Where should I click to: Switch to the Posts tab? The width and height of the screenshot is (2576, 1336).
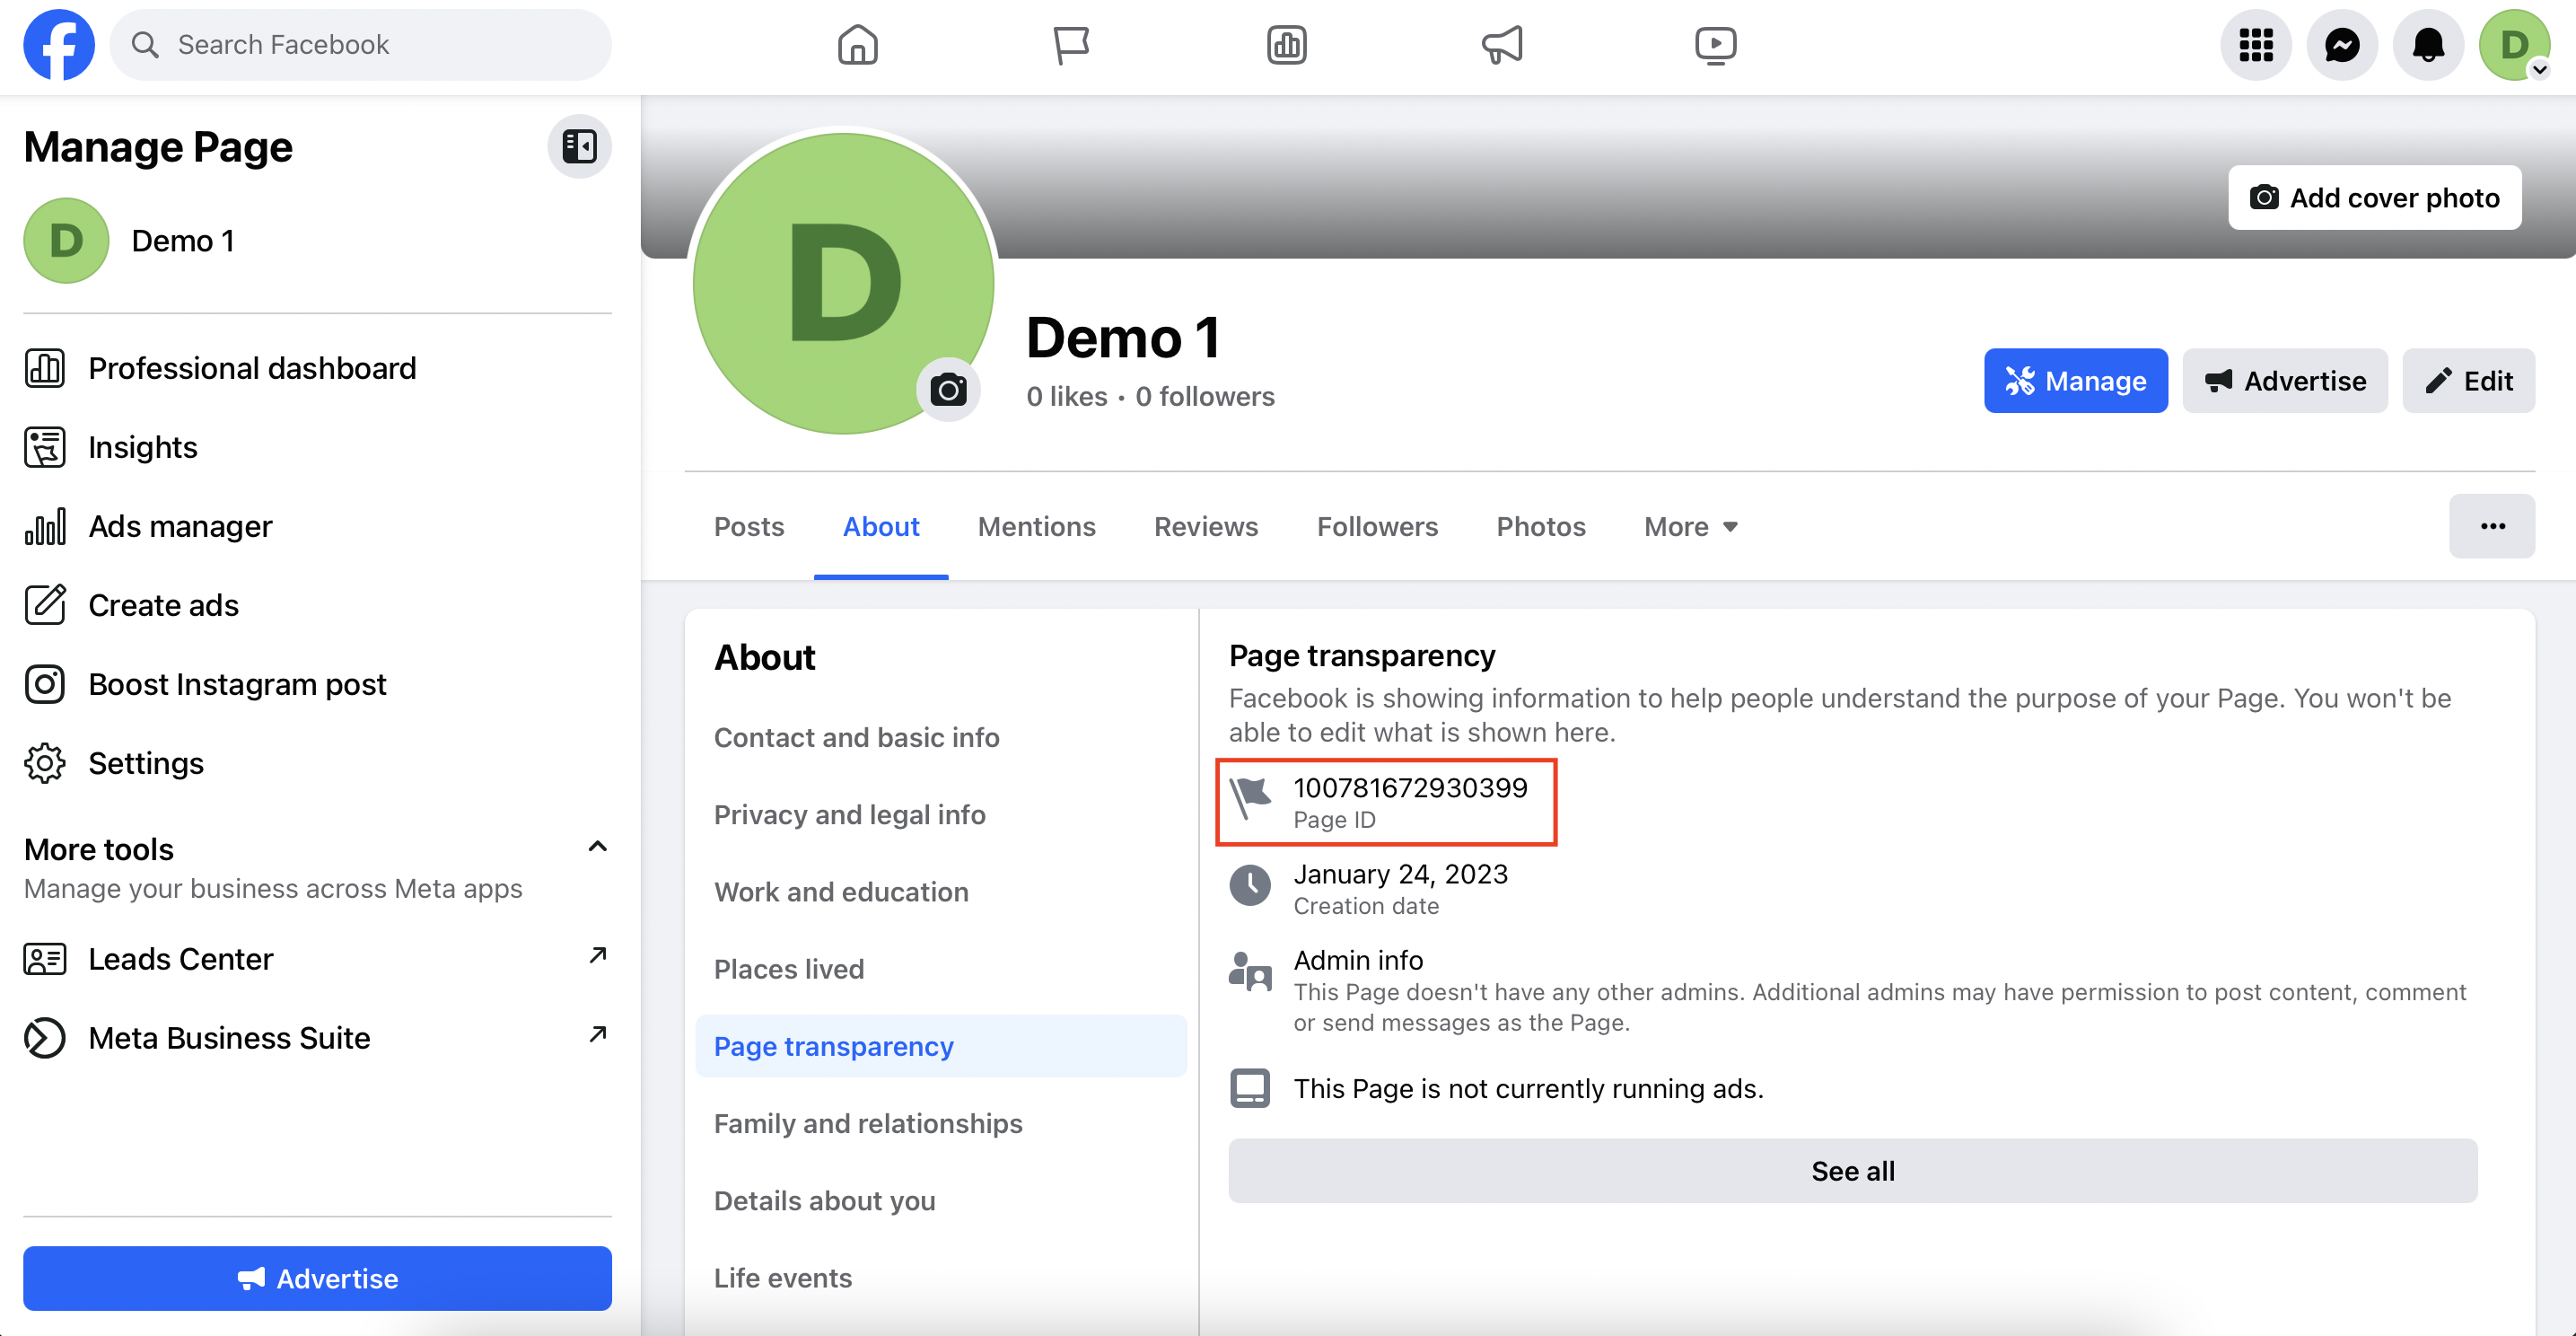749,527
